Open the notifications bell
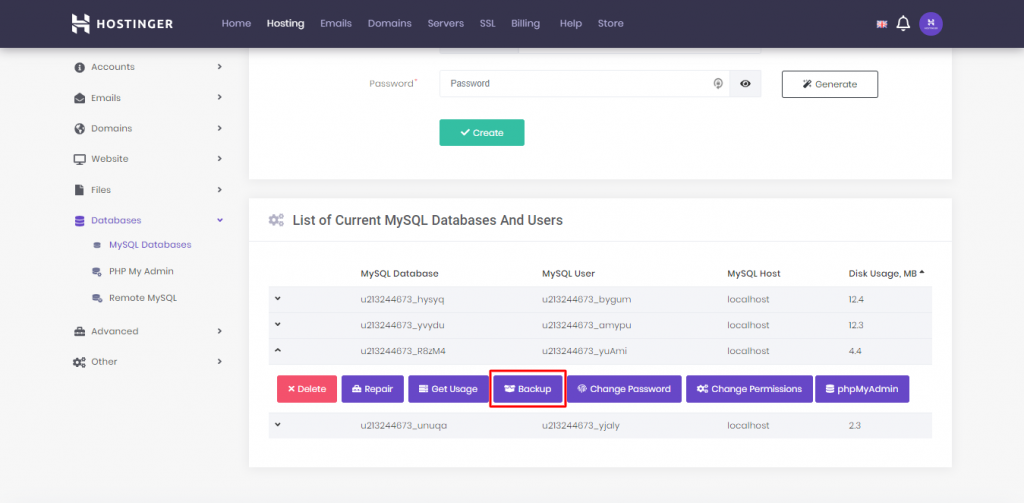This screenshot has width=1024, height=503. [903, 24]
